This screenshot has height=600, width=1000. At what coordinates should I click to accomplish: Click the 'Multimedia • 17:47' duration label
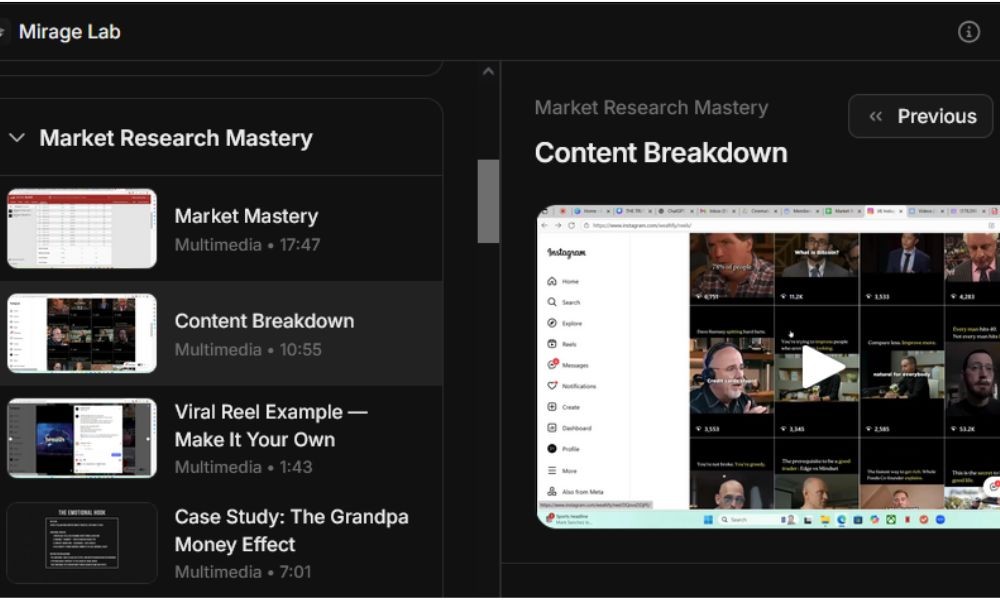(247, 245)
